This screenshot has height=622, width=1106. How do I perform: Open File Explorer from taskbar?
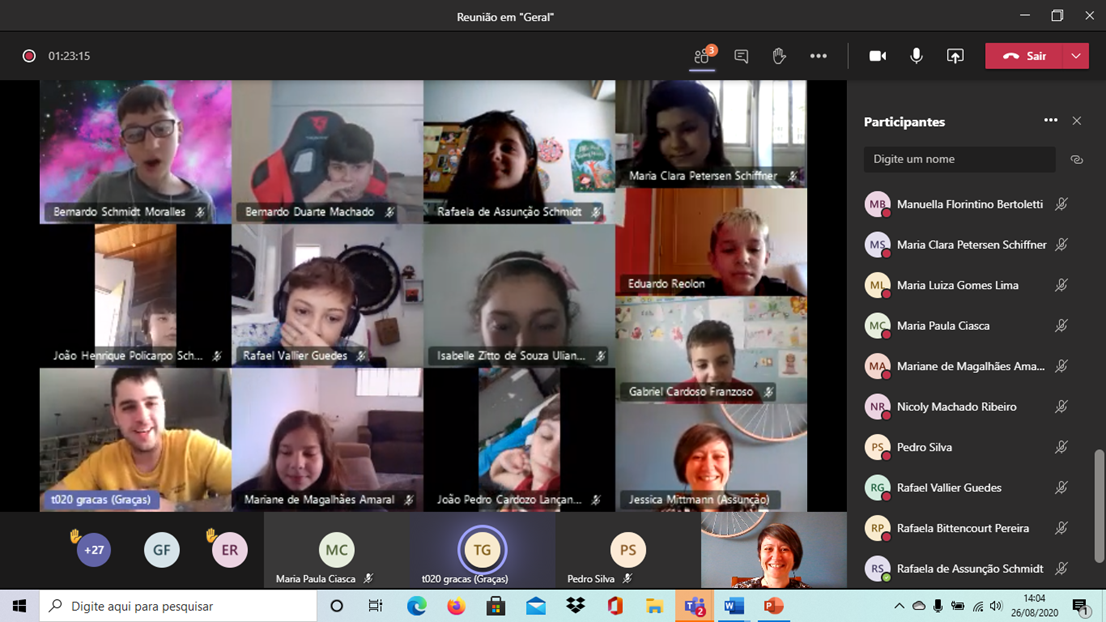click(x=655, y=606)
